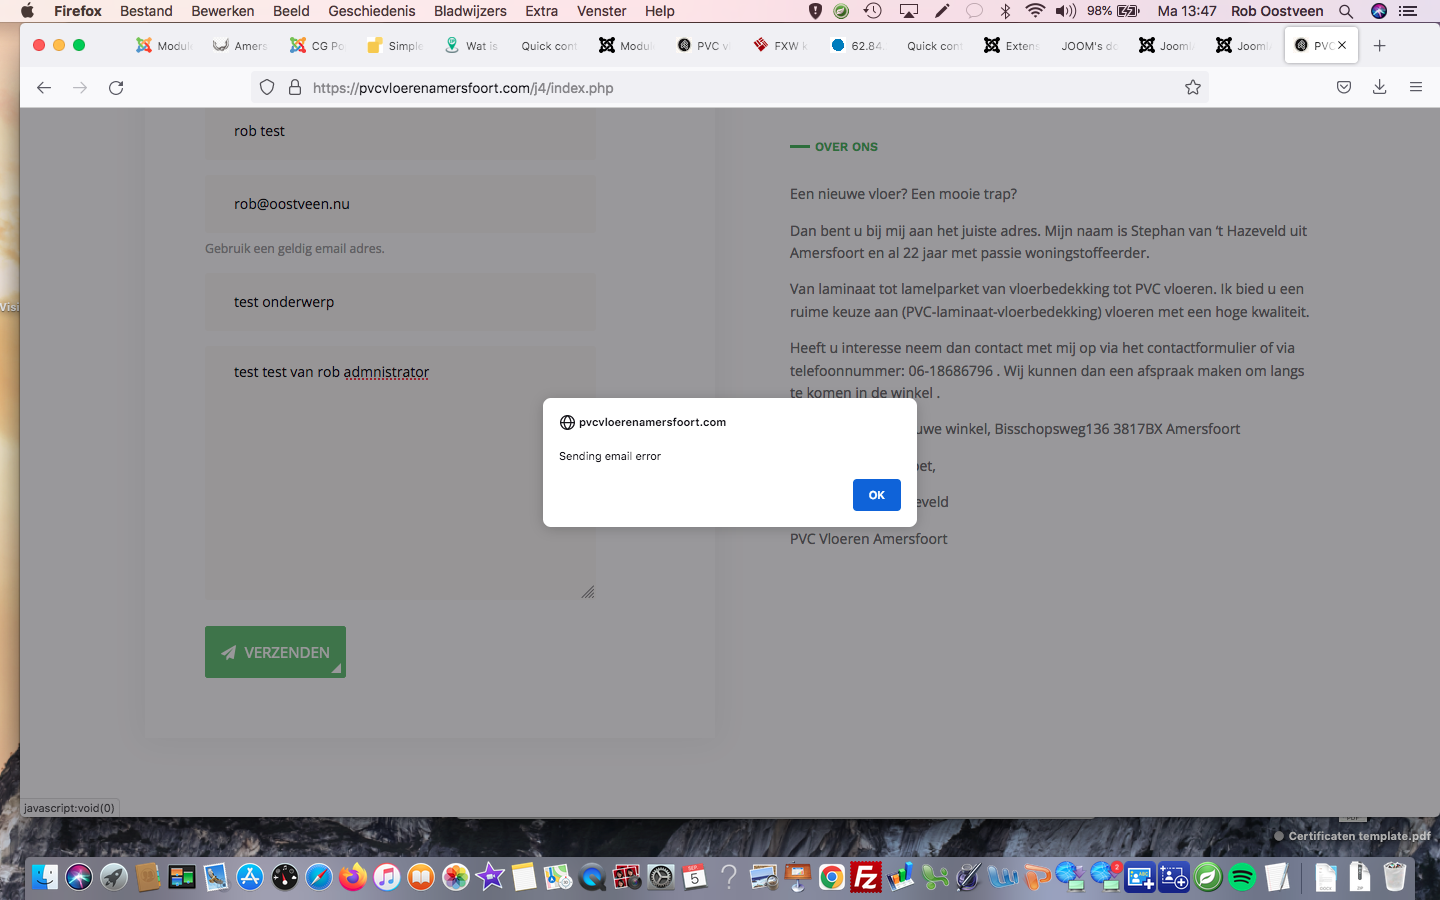Open the Geschiedenis menu
Viewport: 1440px width, 900px height.
point(372,11)
